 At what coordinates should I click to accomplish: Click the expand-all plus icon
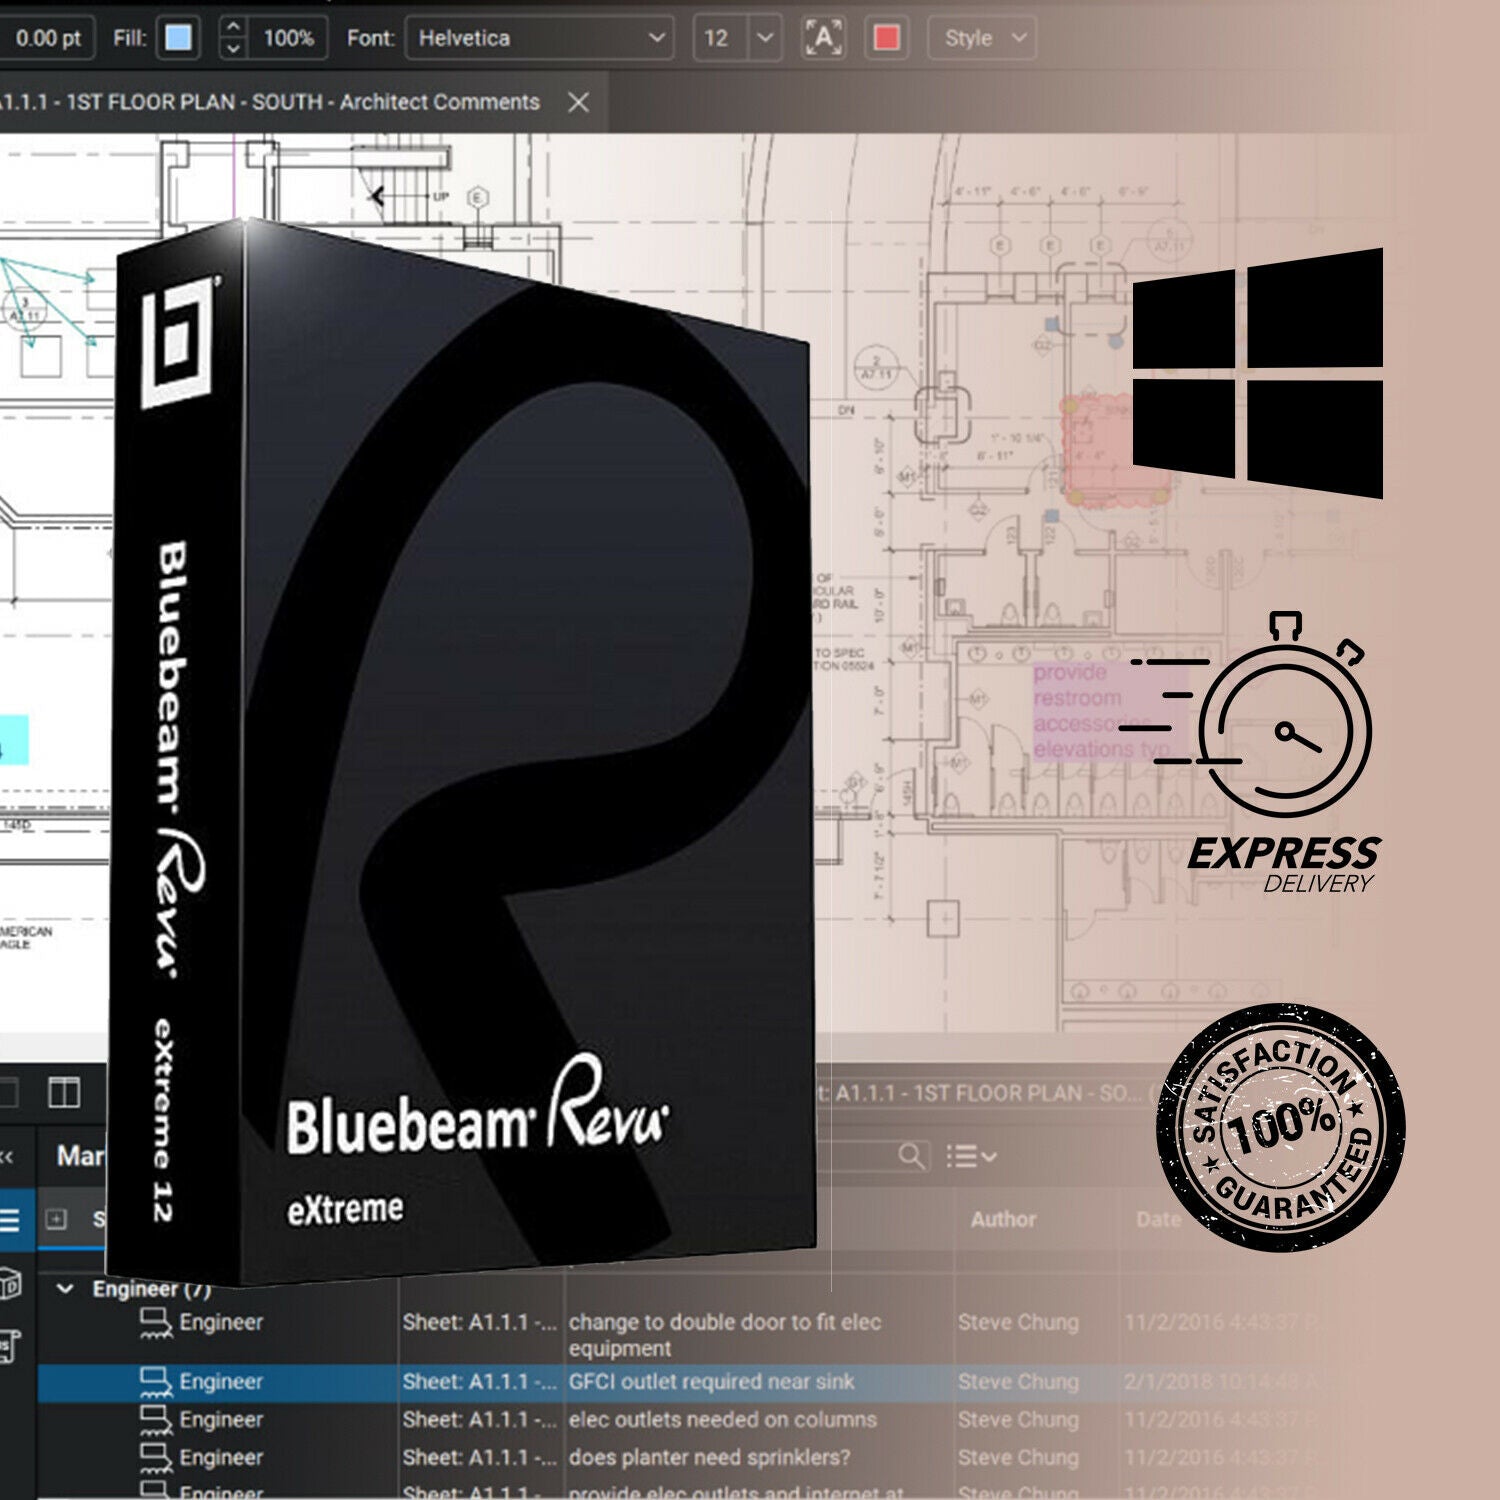57,1219
